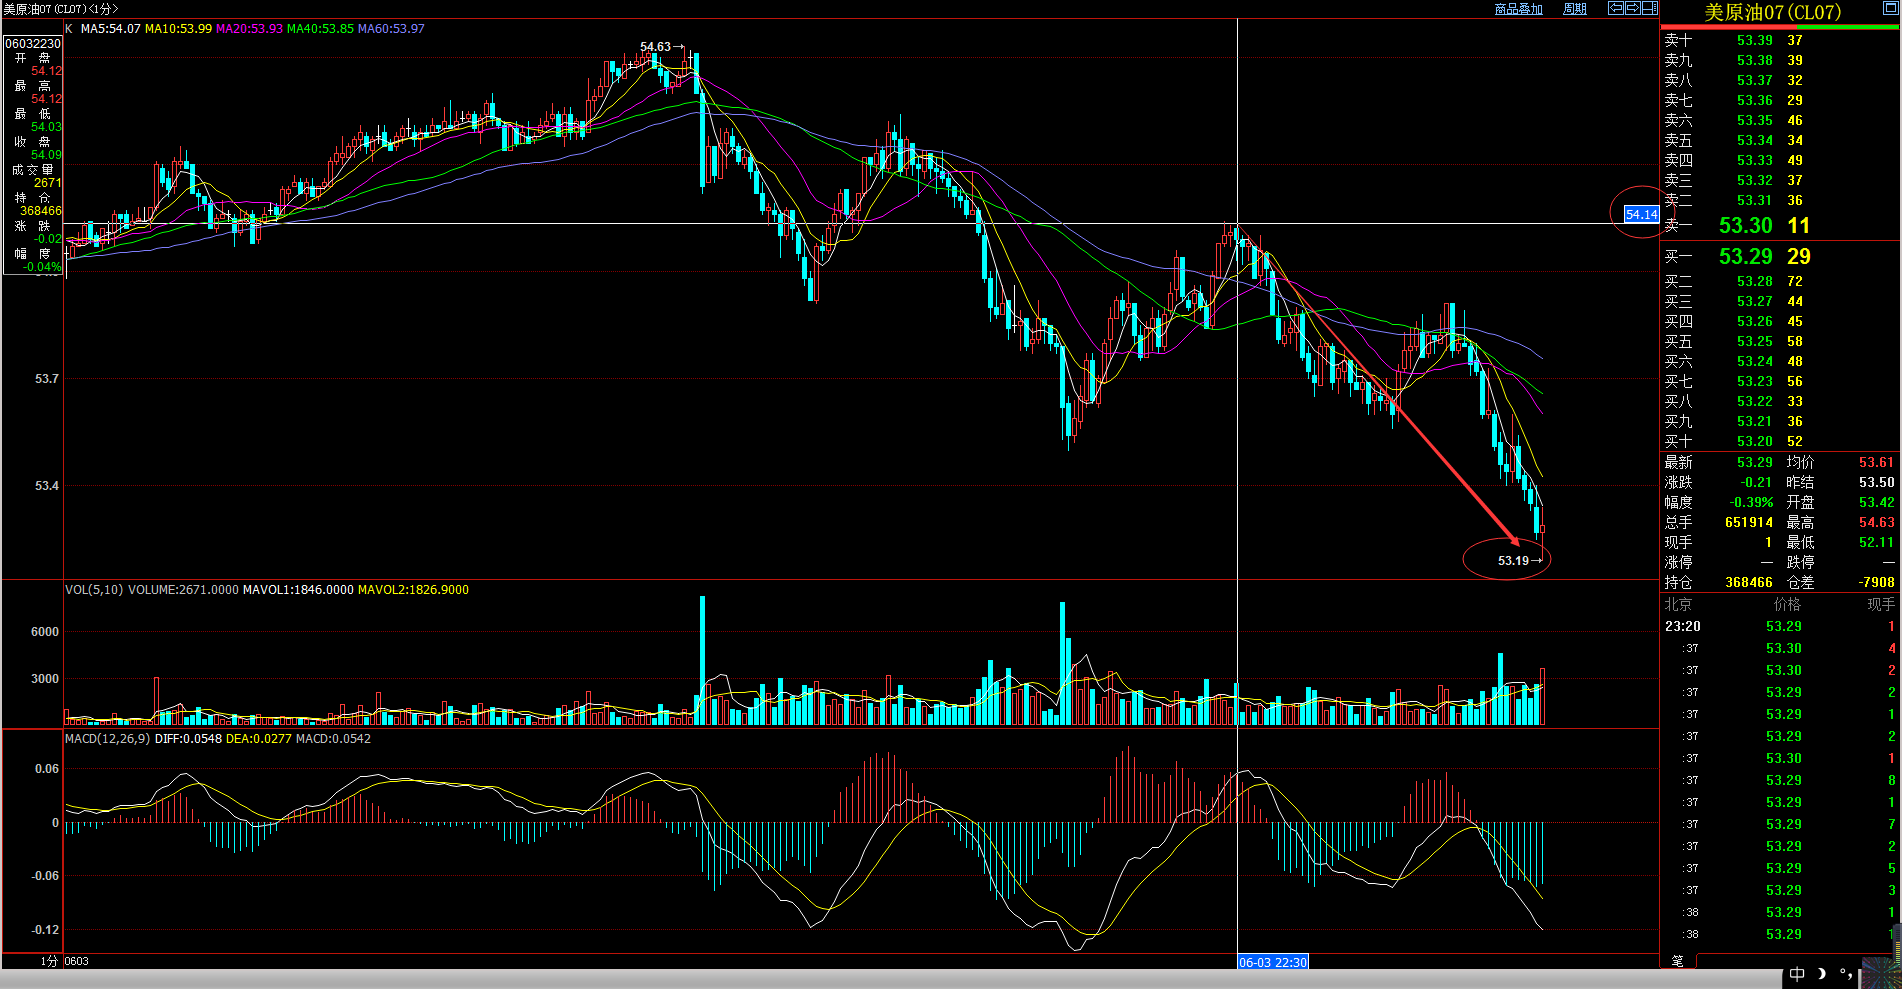Click the 买一 bid price 53.29
The image size is (1902, 989).
tap(1745, 257)
